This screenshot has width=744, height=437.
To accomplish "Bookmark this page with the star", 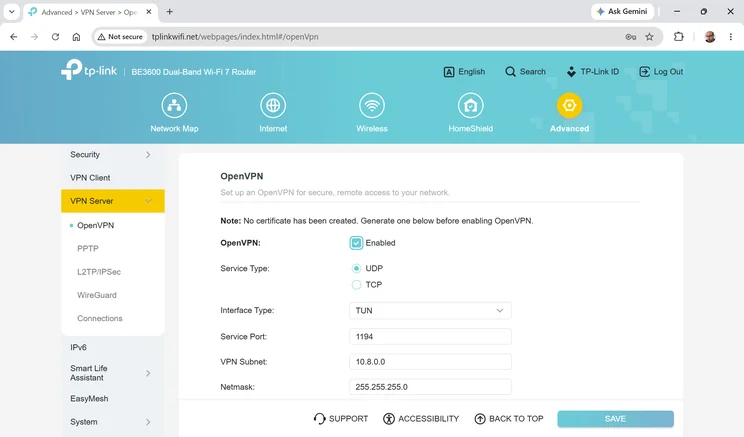I will tap(650, 37).
